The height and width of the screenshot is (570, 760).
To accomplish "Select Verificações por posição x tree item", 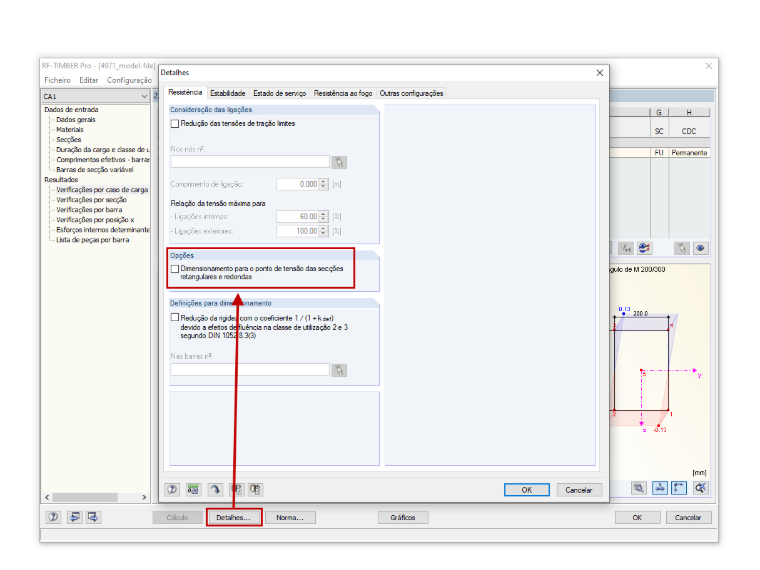I will pyautogui.click(x=95, y=220).
